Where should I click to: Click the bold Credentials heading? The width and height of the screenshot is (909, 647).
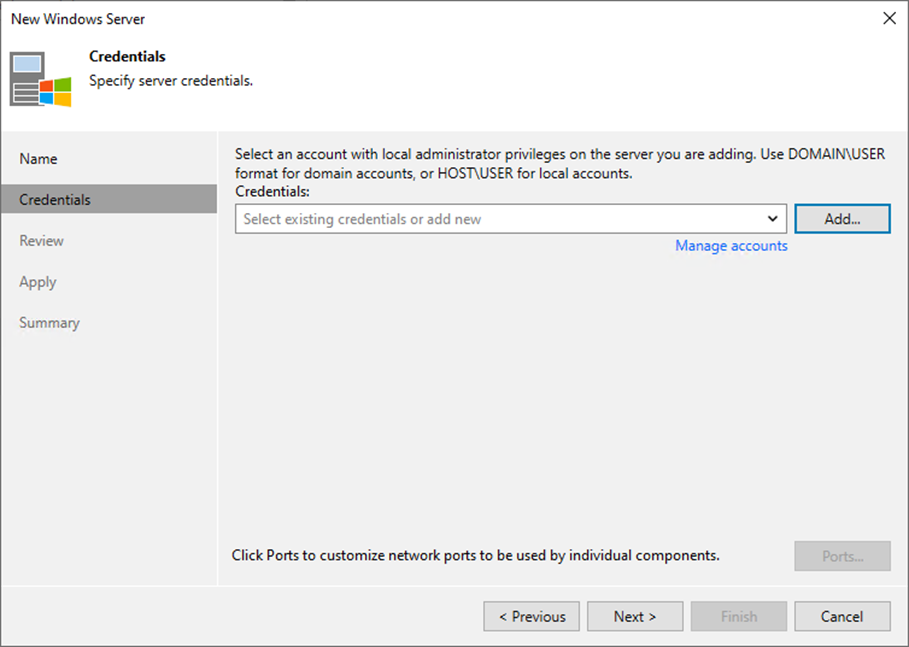(x=127, y=56)
